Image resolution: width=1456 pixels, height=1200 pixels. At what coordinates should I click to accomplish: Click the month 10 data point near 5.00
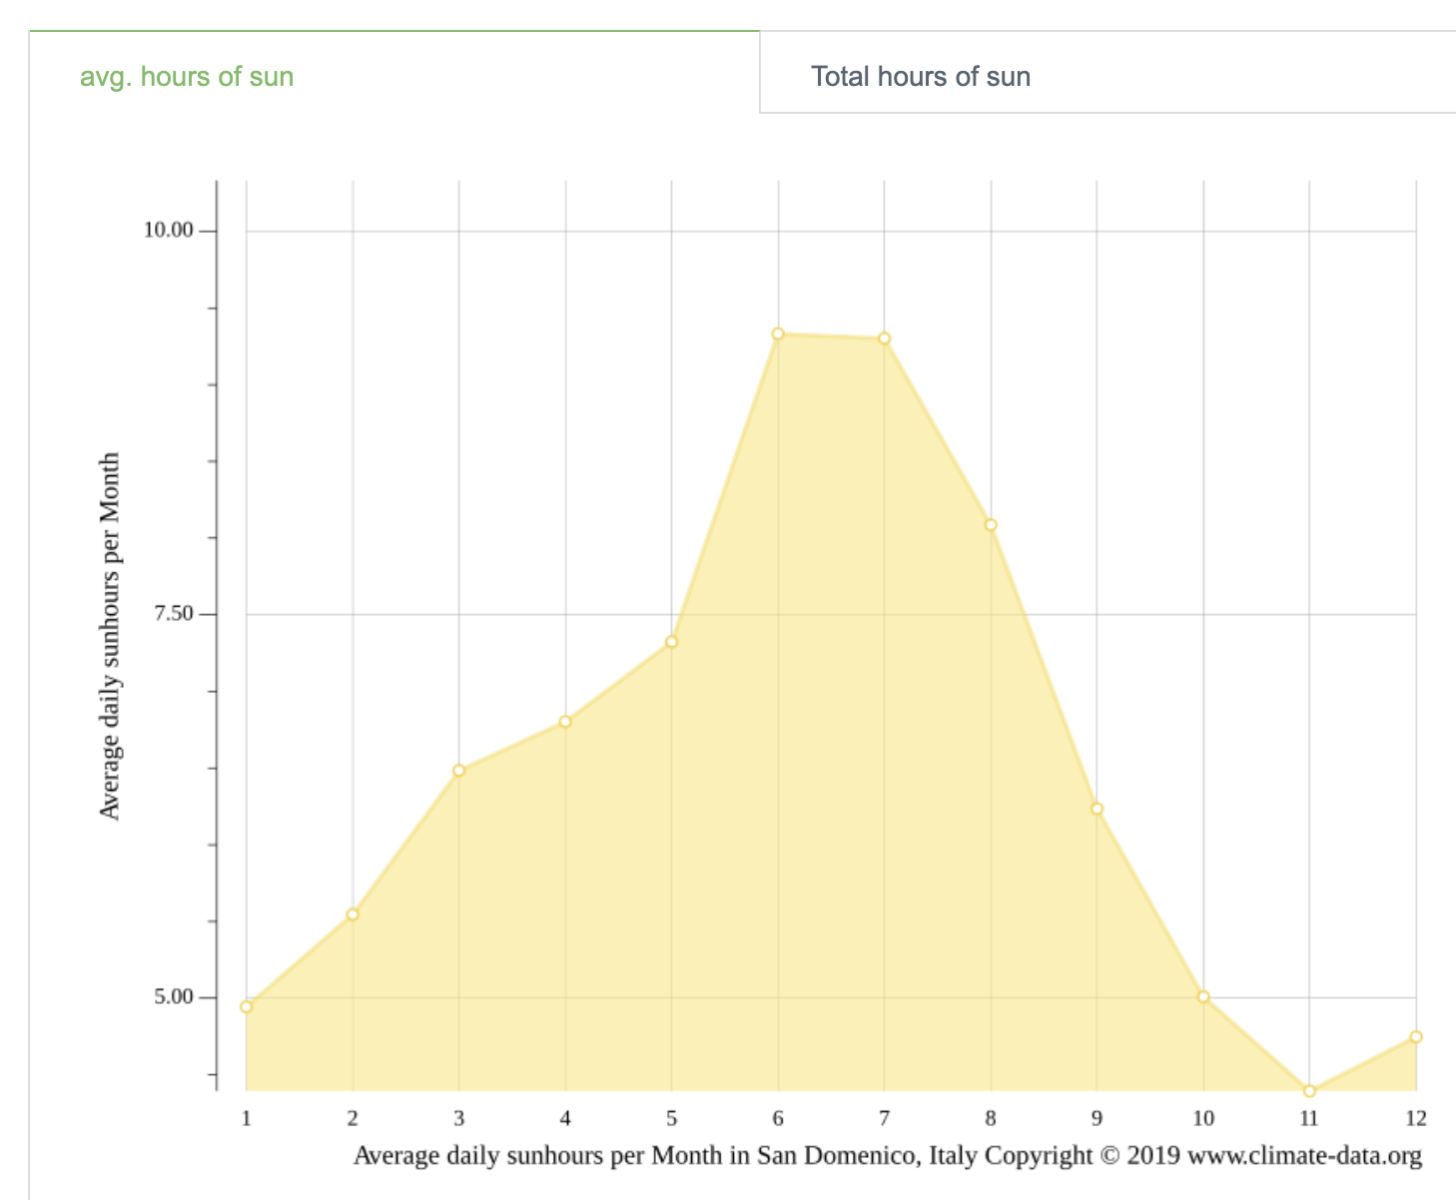(1203, 997)
